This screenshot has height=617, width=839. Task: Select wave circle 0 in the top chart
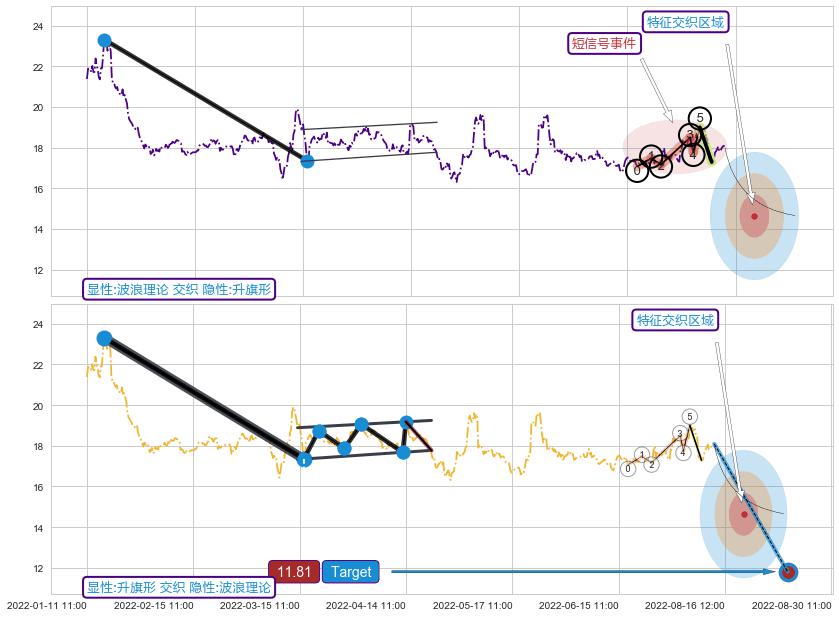coord(636,172)
